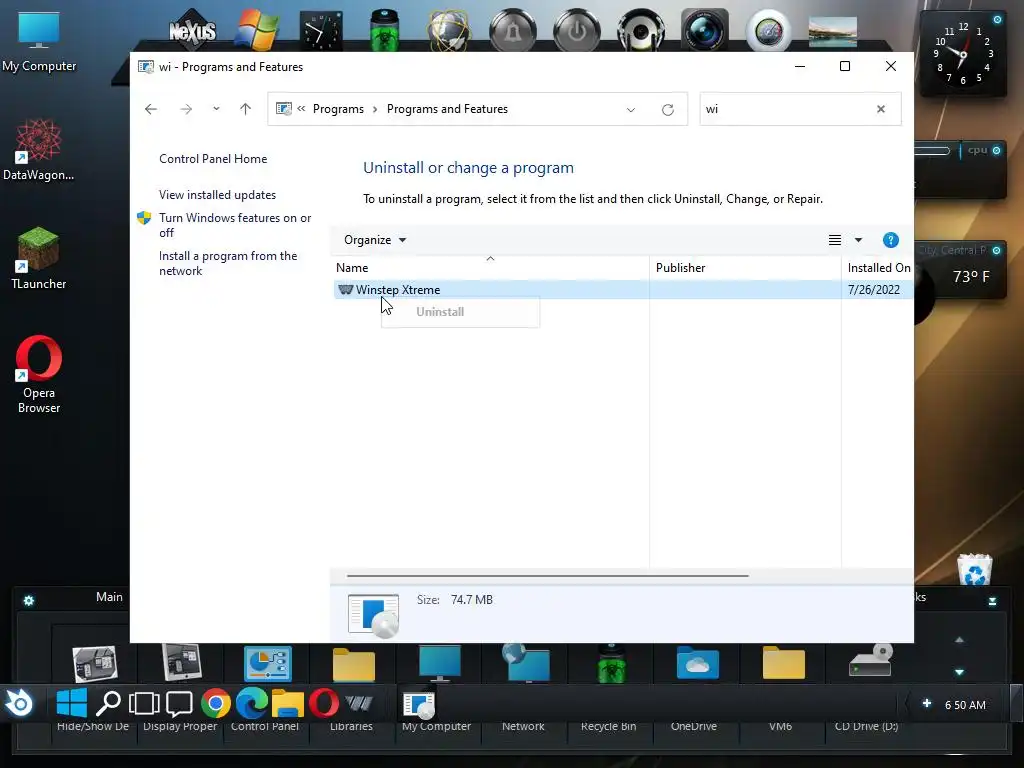Go to Control Panel Home
1024x768 pixels.
tap(213, 159)
